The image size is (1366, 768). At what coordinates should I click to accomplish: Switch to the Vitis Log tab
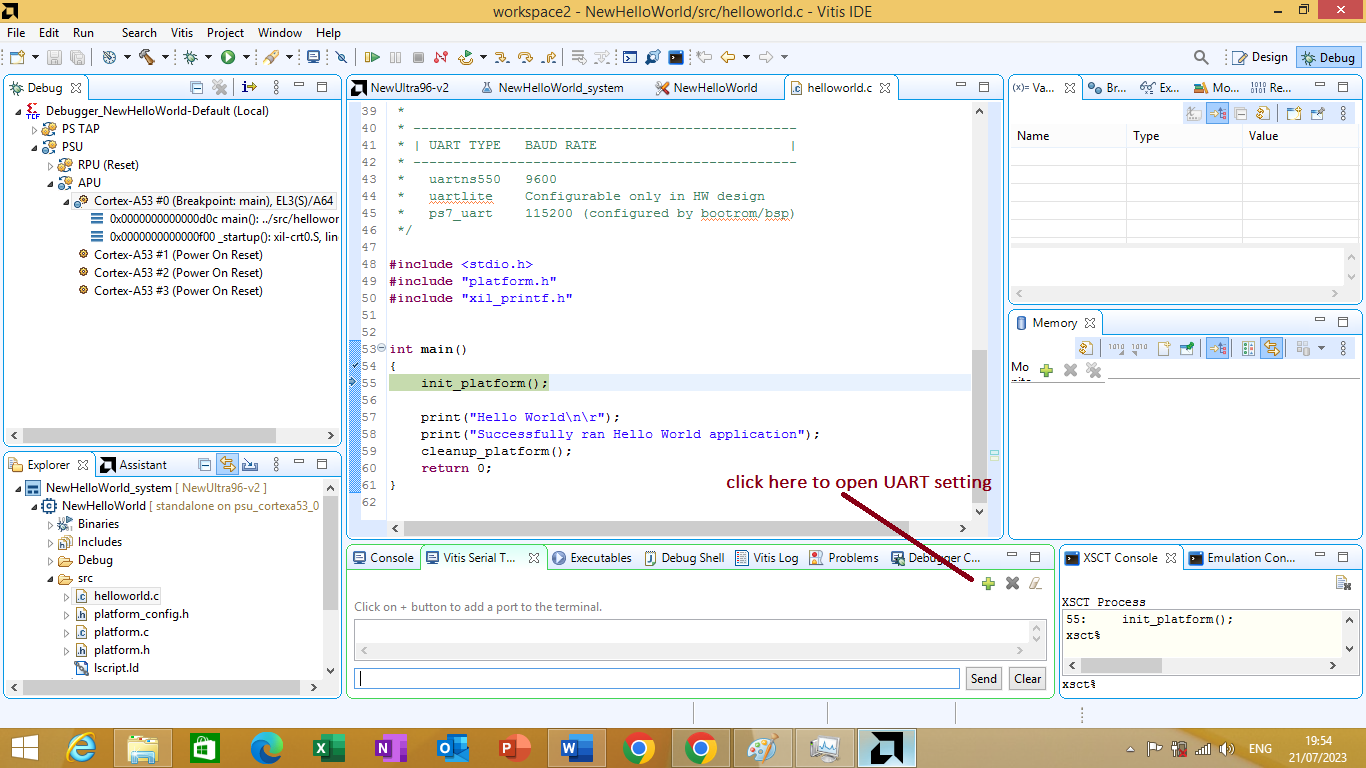[x=767, y=558]
